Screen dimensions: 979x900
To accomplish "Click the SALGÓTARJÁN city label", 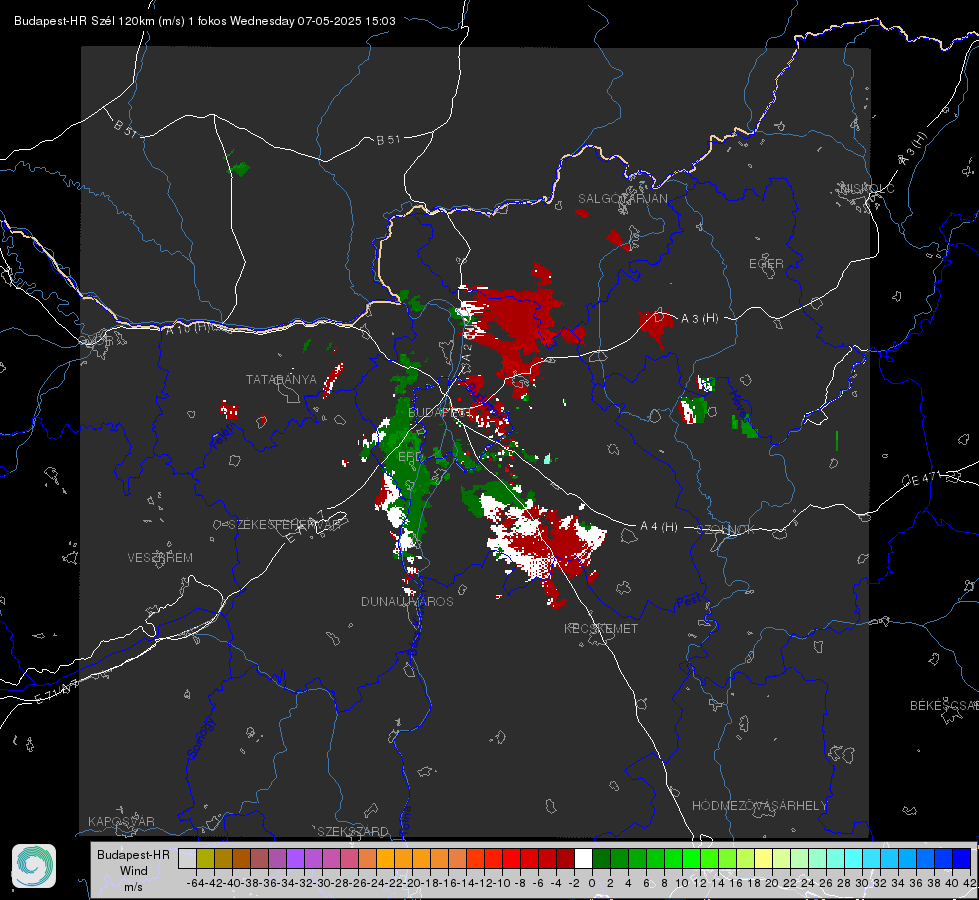I will click(x=622, y=199).
